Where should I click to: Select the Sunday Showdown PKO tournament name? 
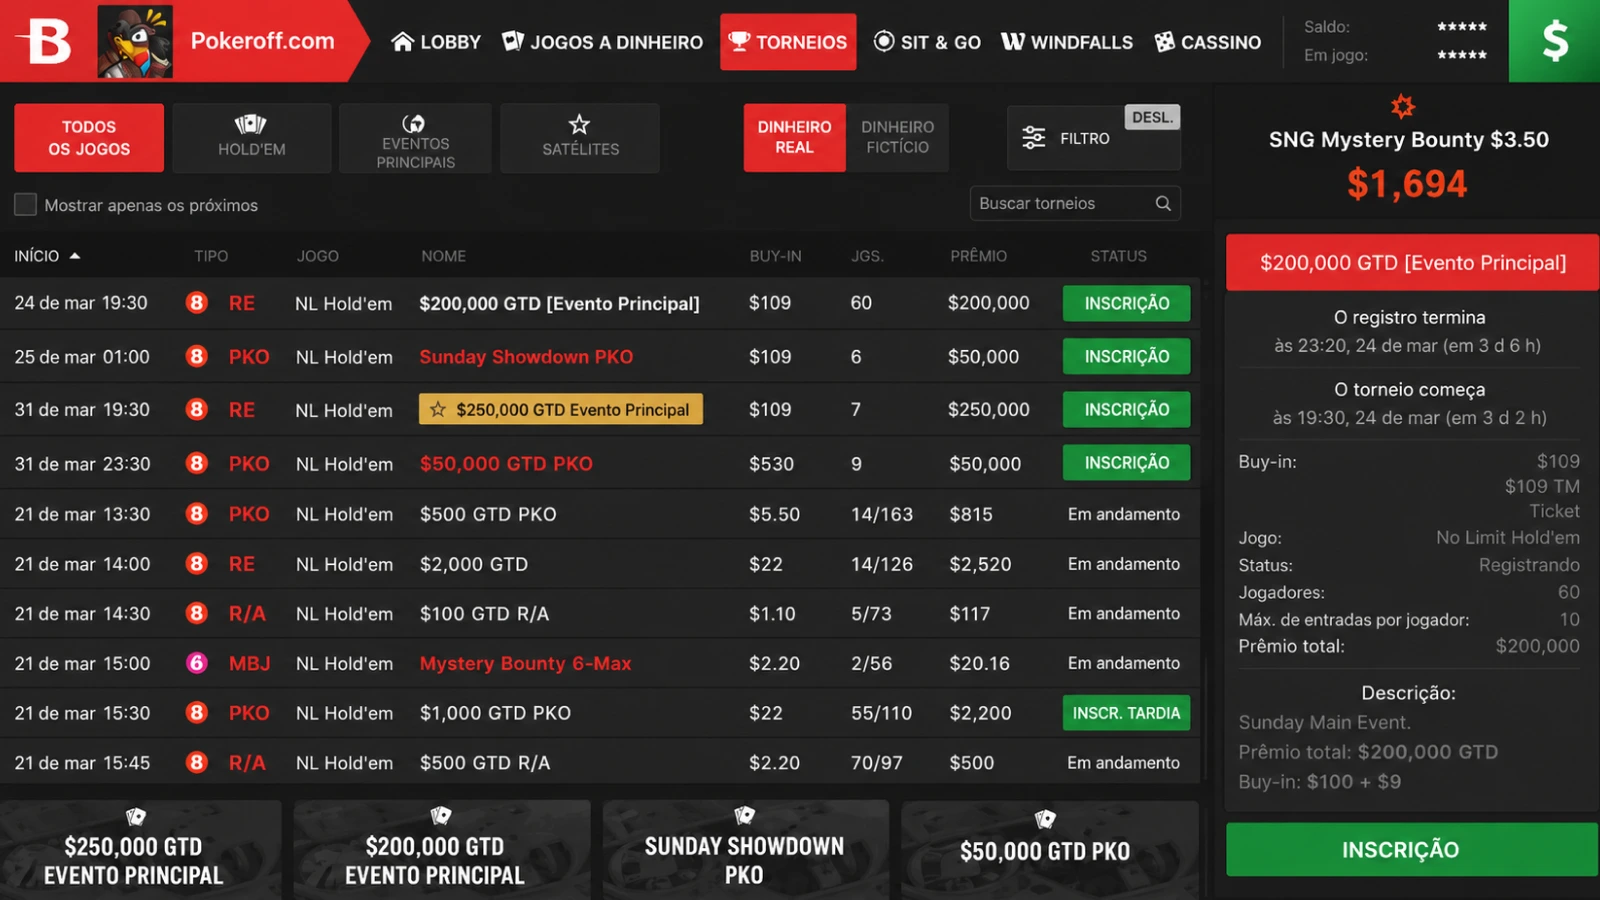(526, 357)
